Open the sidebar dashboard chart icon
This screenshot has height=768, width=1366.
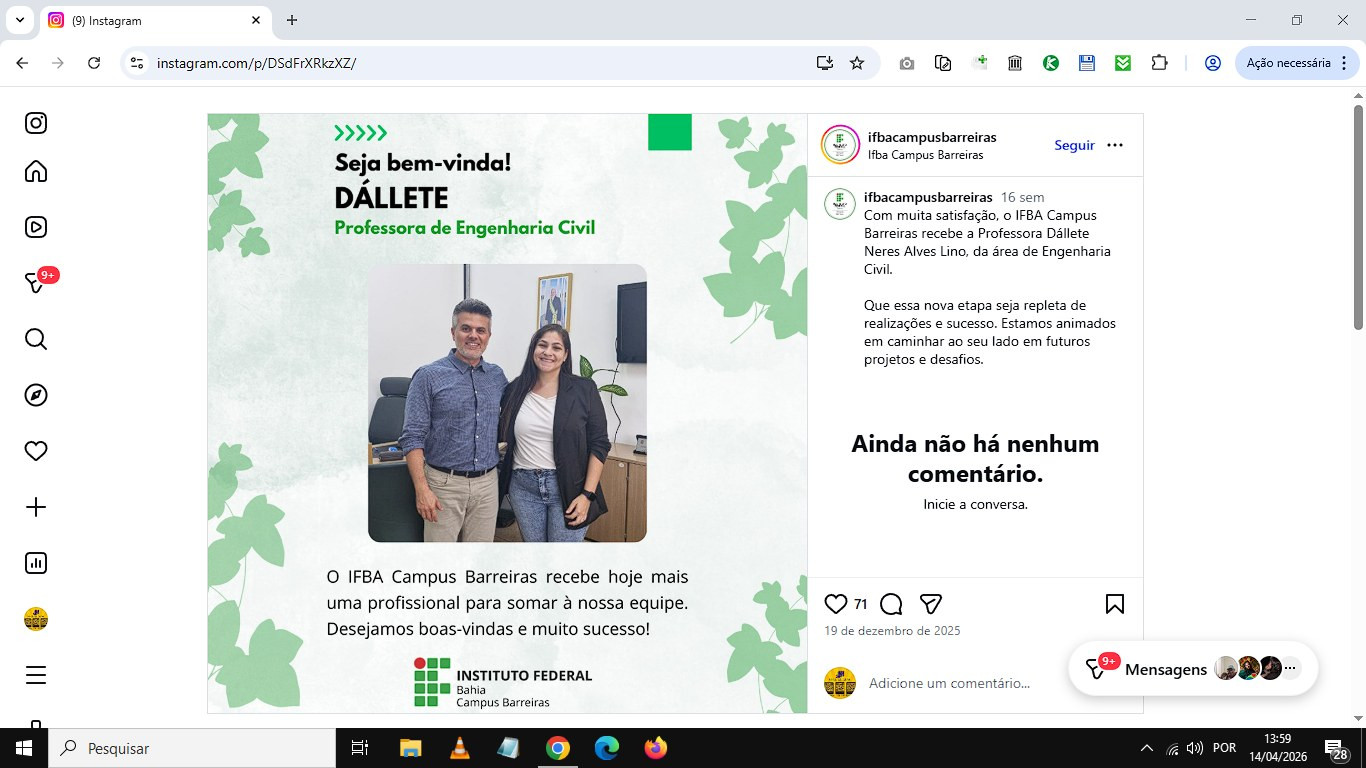tap(36, 563)
